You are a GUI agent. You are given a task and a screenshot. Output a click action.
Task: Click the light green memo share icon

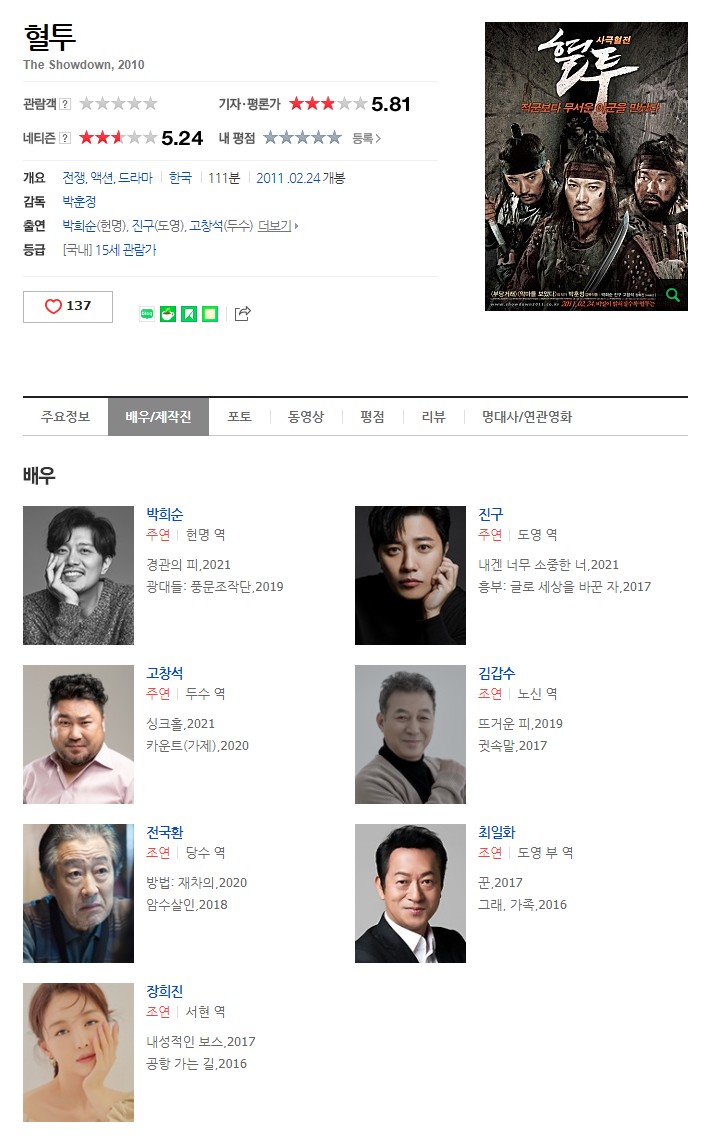pyautogui.click(x=210, y=314)
